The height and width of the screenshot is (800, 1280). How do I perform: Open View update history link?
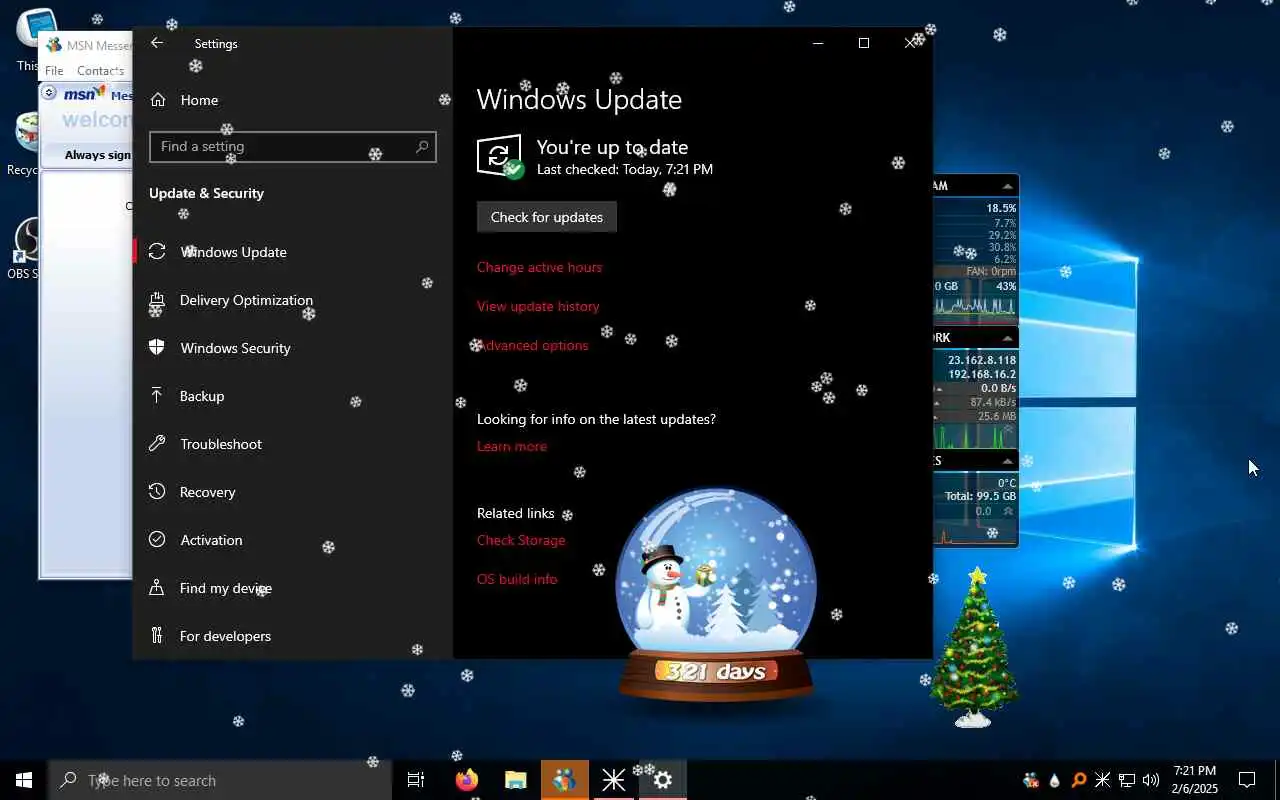tap(538, 306)
